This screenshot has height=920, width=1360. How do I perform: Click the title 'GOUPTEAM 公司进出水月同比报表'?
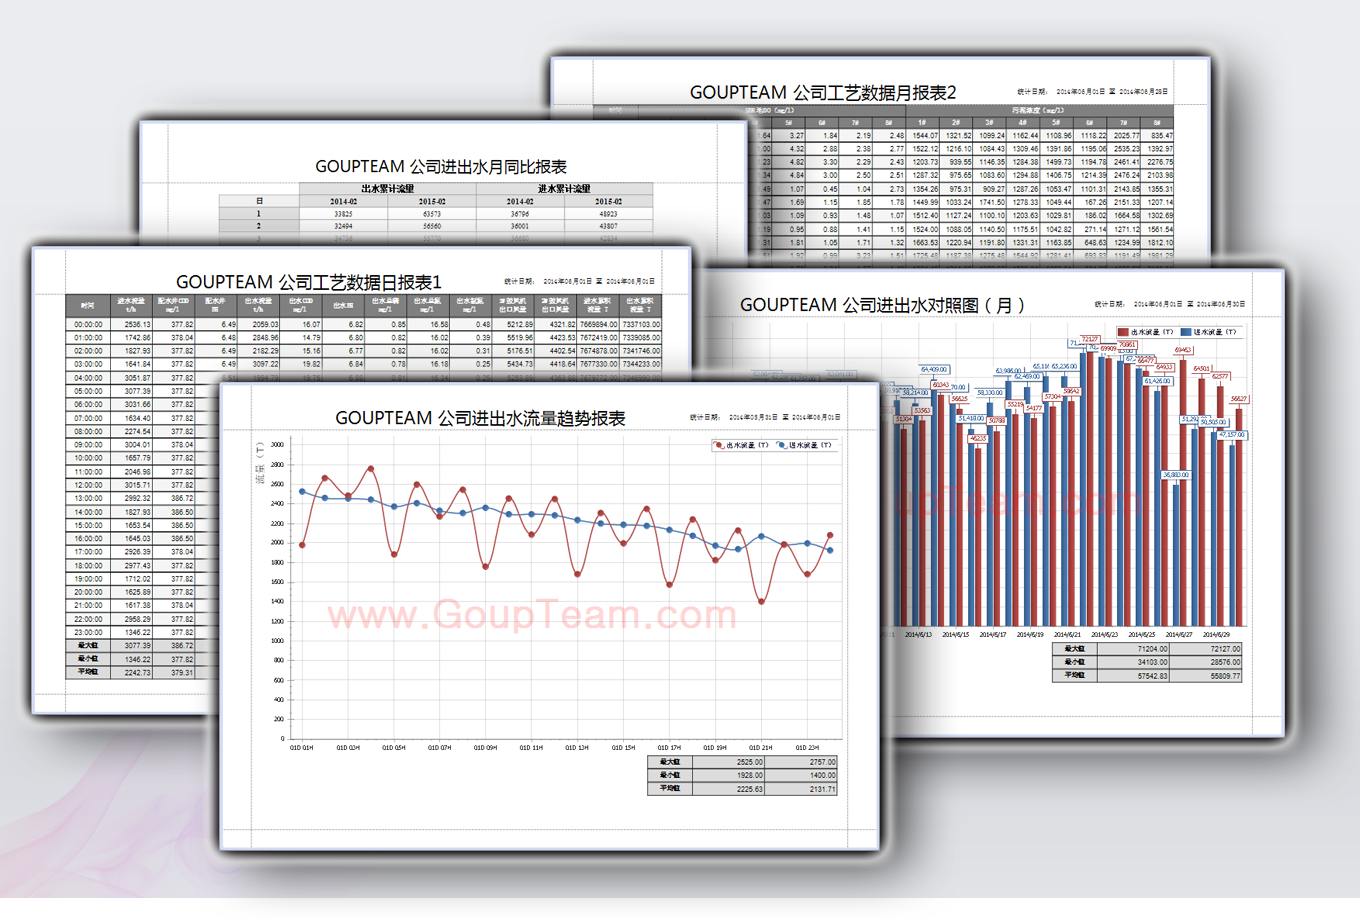click(x=441, y=166)
